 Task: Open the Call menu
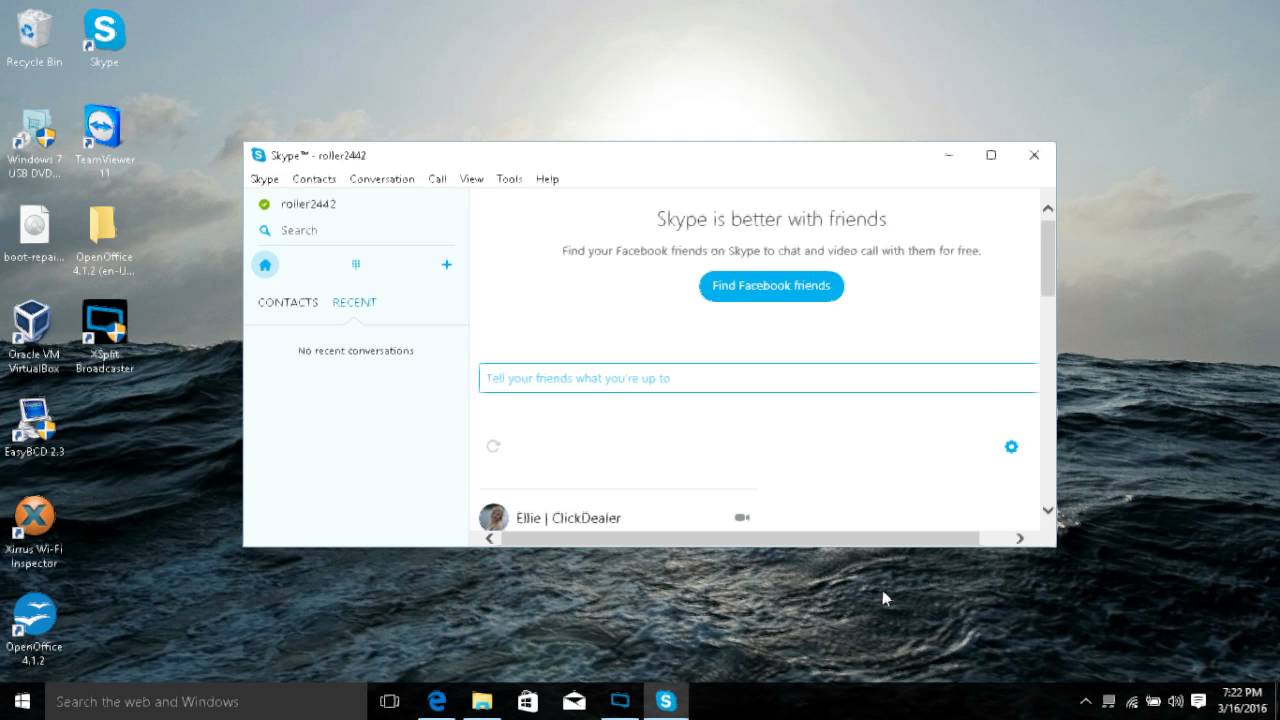pyautogui.click(x=437, y=179)
